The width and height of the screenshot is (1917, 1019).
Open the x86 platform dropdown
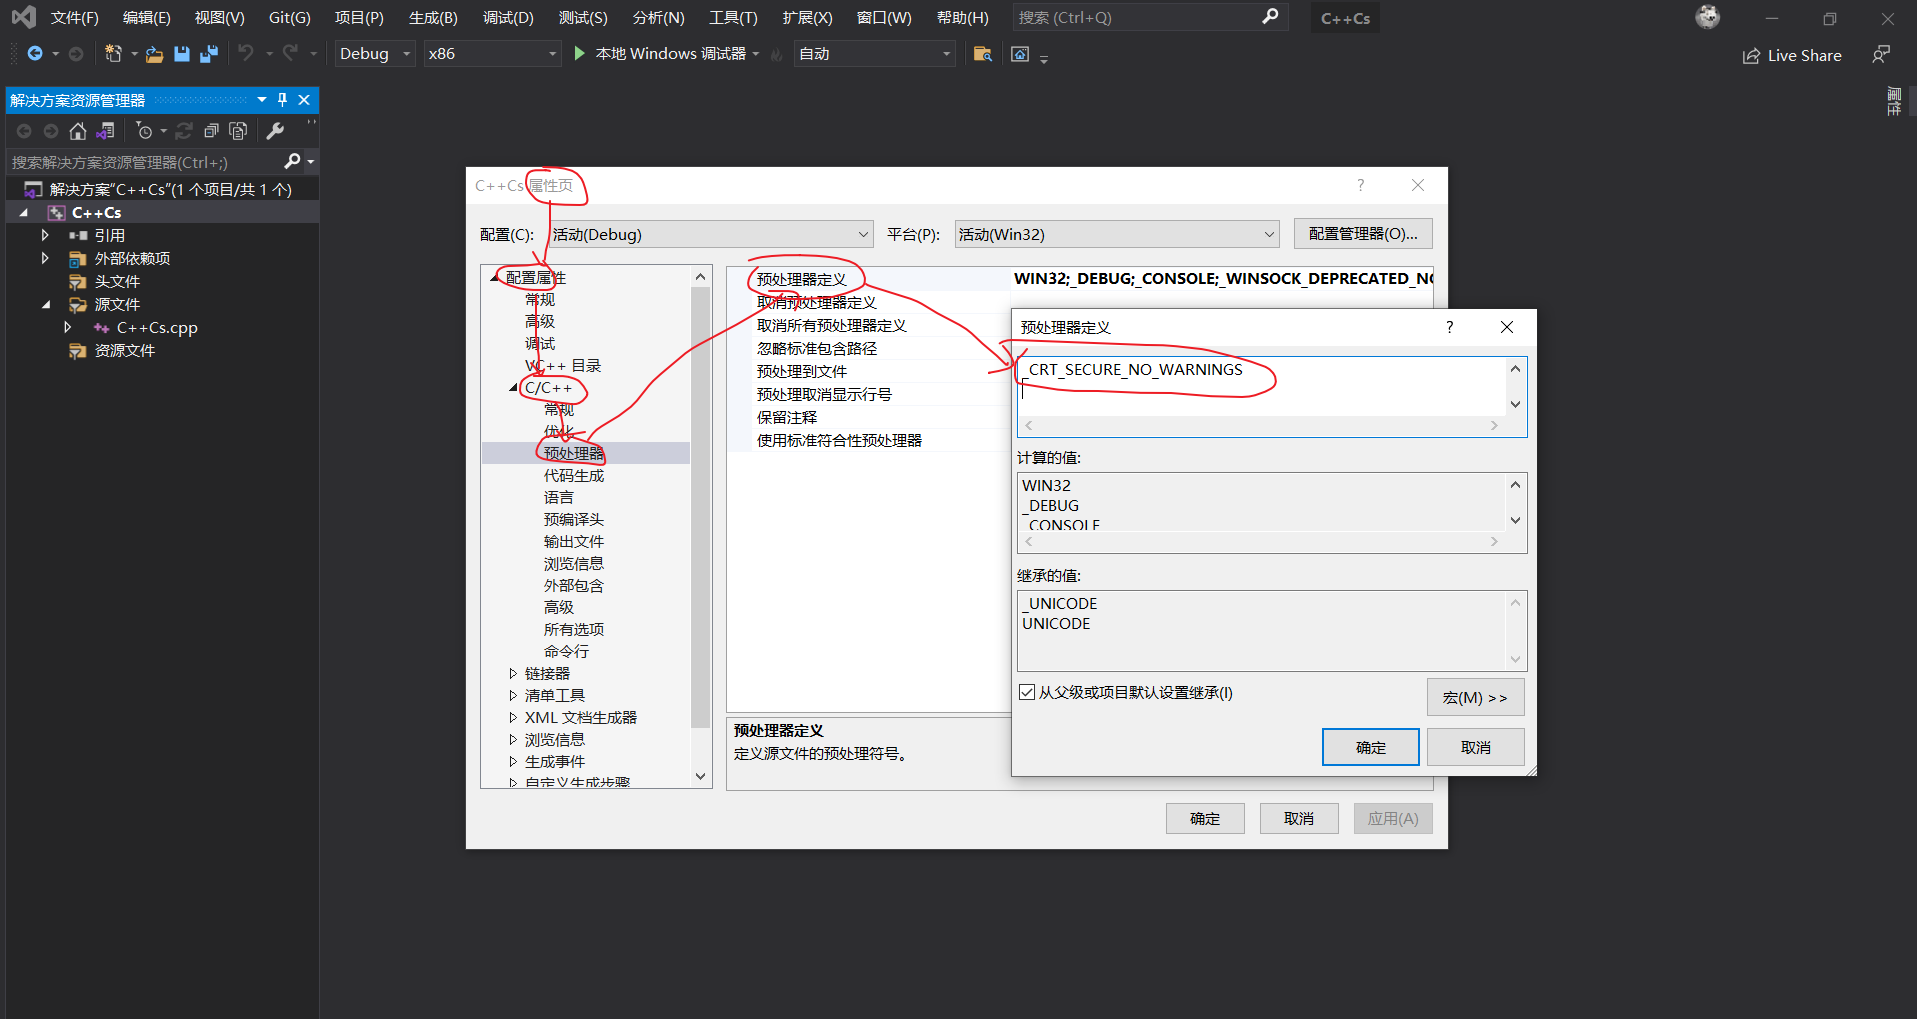(x=491, y=54)
